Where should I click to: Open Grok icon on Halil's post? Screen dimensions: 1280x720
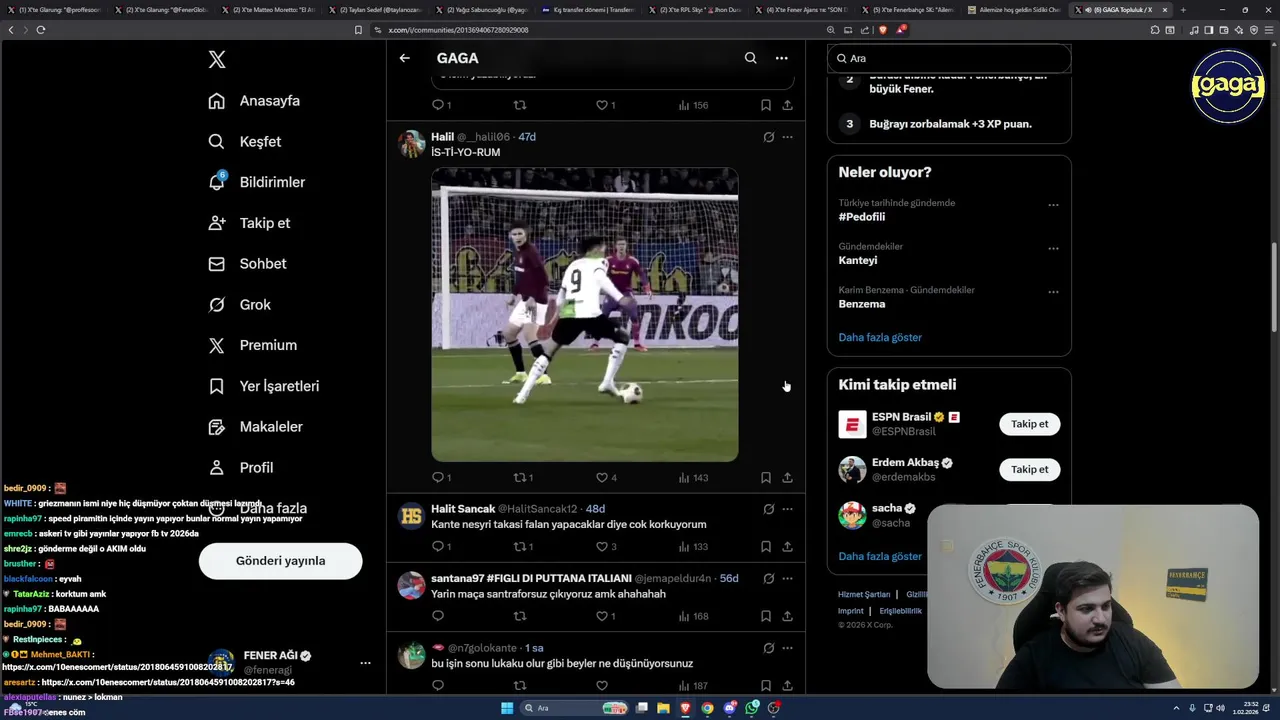point(768,137)
